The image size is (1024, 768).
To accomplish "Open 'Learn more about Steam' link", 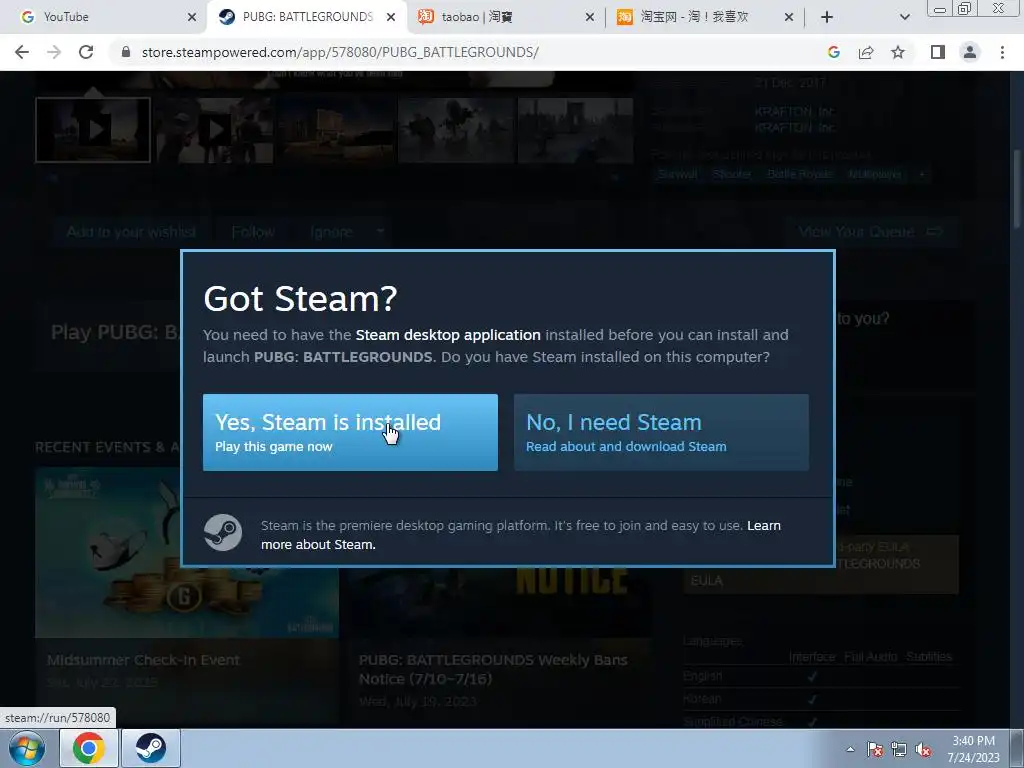I will (520, 535).
